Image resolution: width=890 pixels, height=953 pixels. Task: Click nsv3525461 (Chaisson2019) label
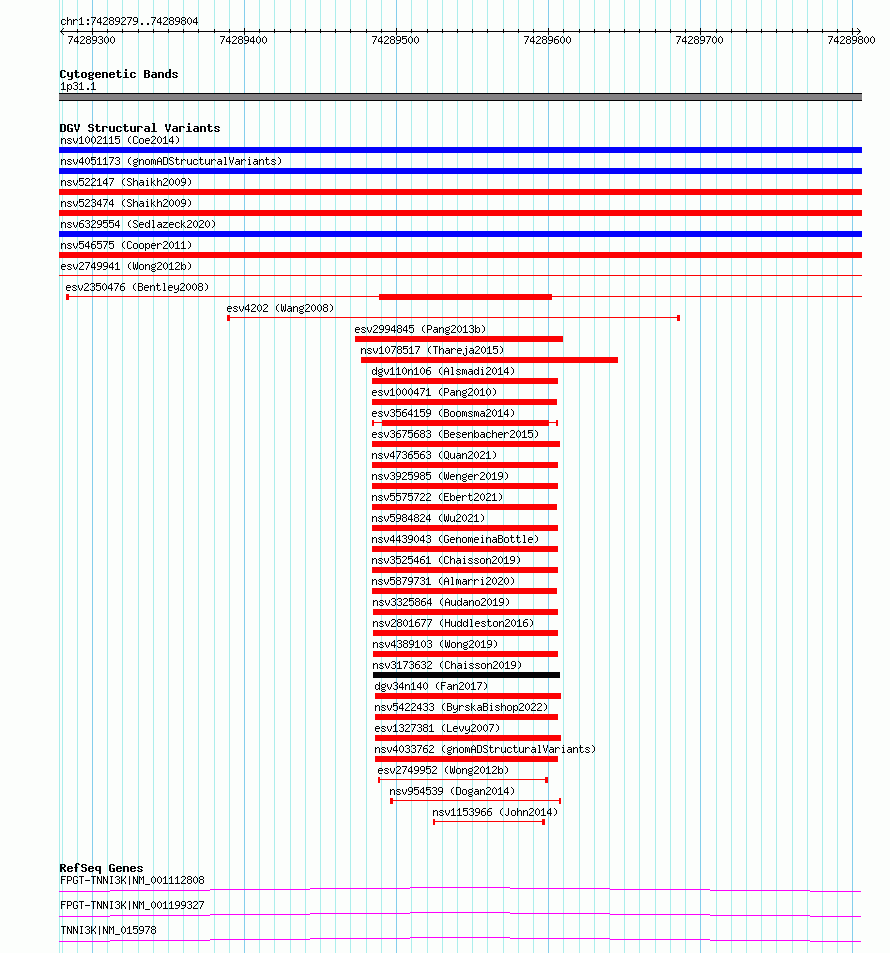click(x=446, y=560)
